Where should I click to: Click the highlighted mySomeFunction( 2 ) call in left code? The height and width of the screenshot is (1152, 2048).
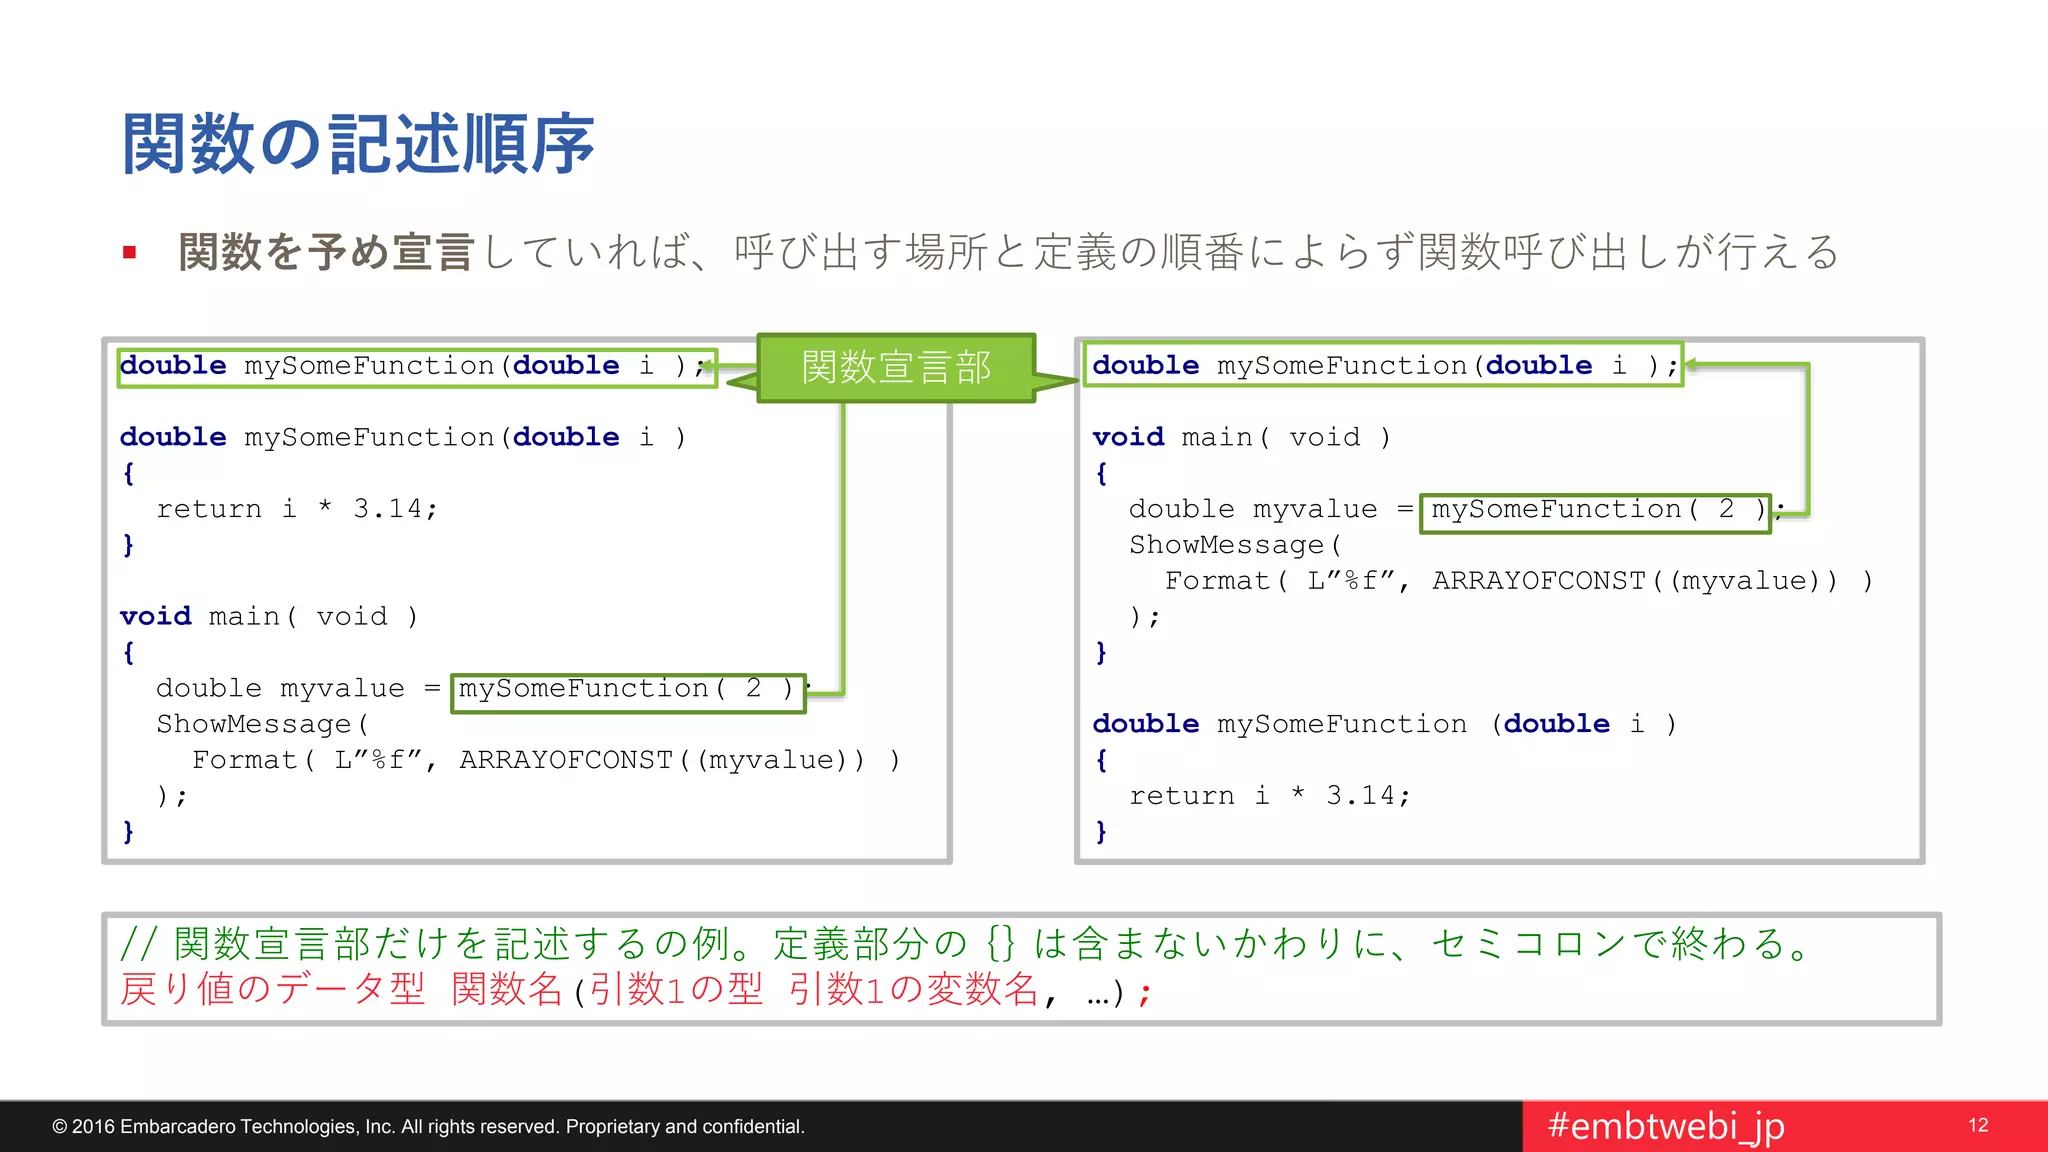627,692
